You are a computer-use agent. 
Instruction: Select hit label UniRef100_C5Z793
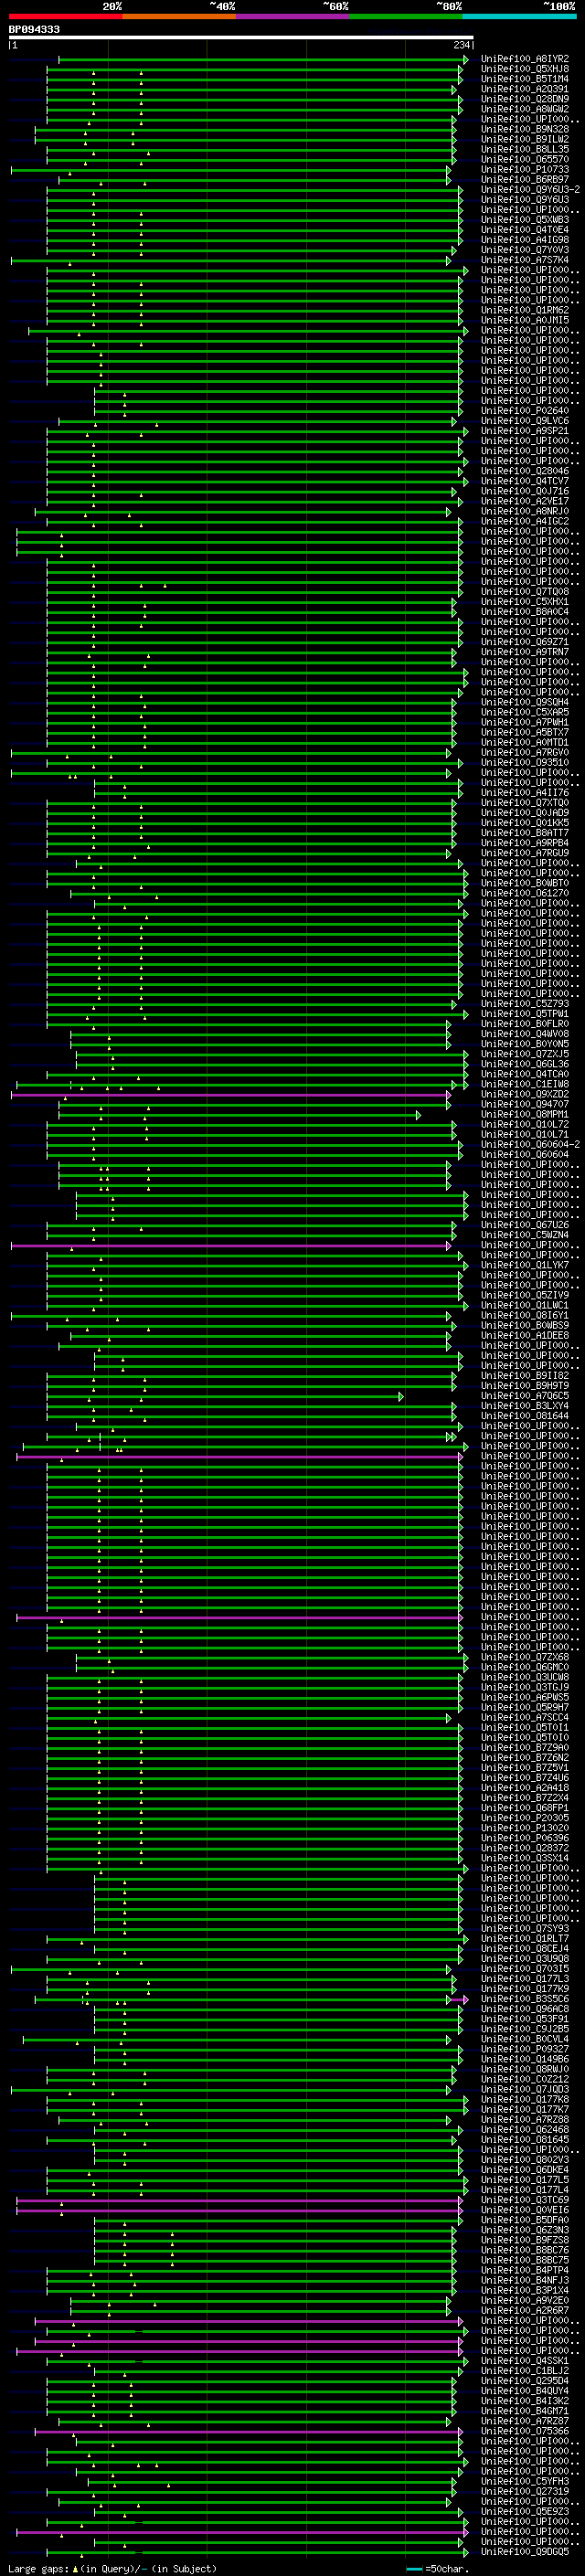tap(525, 1004)
